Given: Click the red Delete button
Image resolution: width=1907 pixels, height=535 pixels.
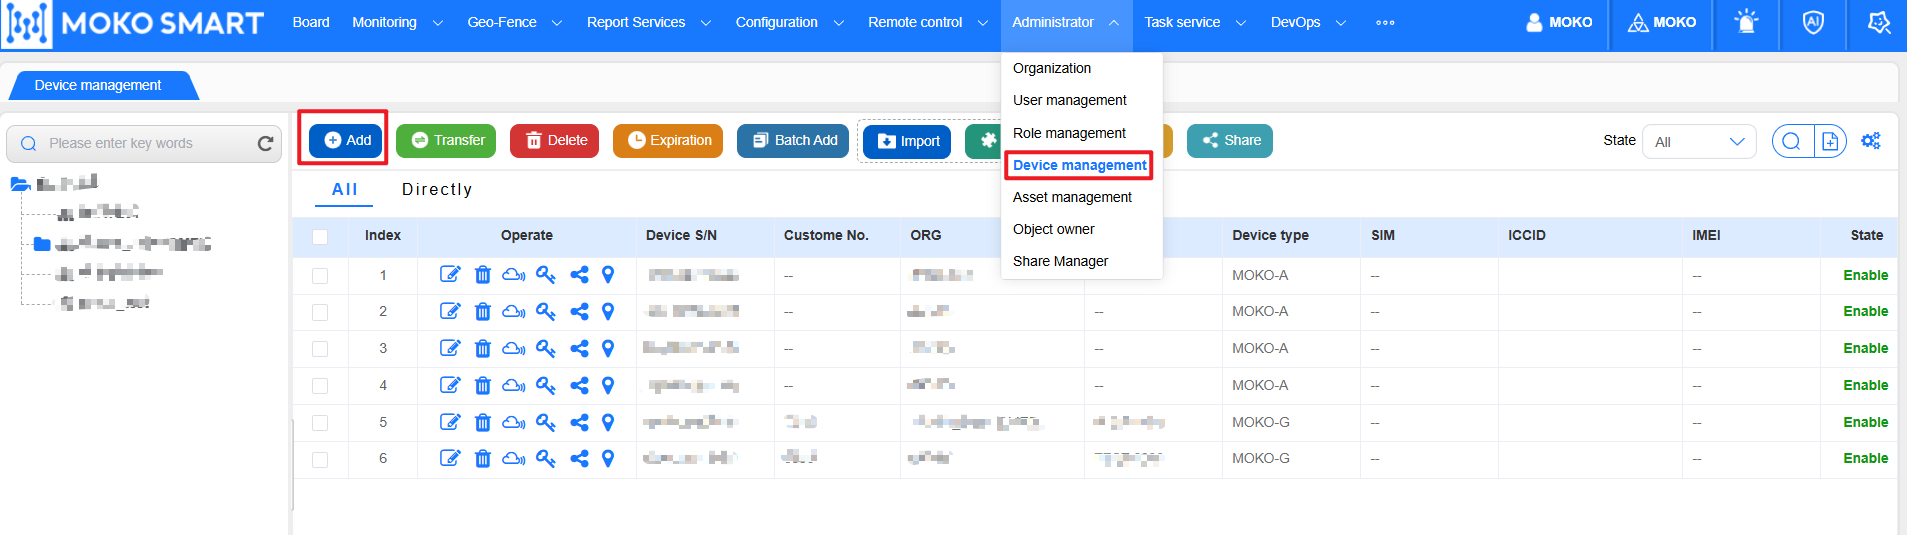Looking at the screenshot, I should (x=555, y=141).
